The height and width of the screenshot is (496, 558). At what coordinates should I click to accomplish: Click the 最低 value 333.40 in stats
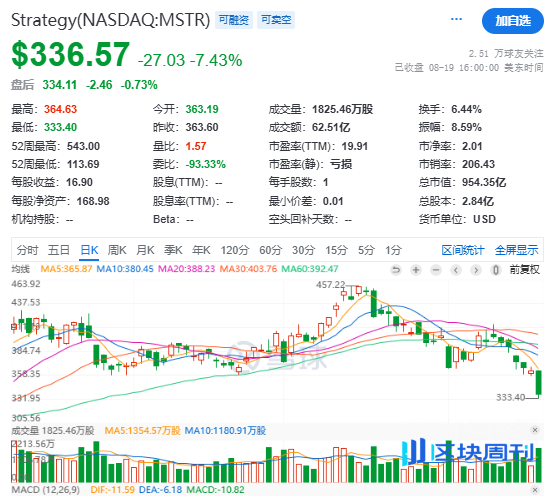tap(60, 127)
